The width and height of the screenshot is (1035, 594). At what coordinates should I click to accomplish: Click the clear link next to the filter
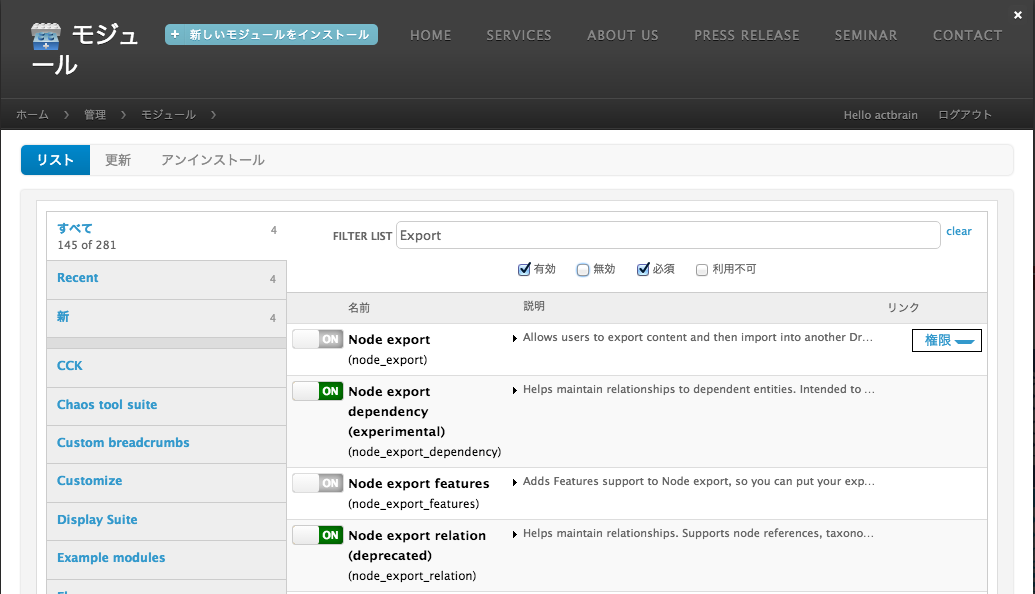(x=958, y=231)
